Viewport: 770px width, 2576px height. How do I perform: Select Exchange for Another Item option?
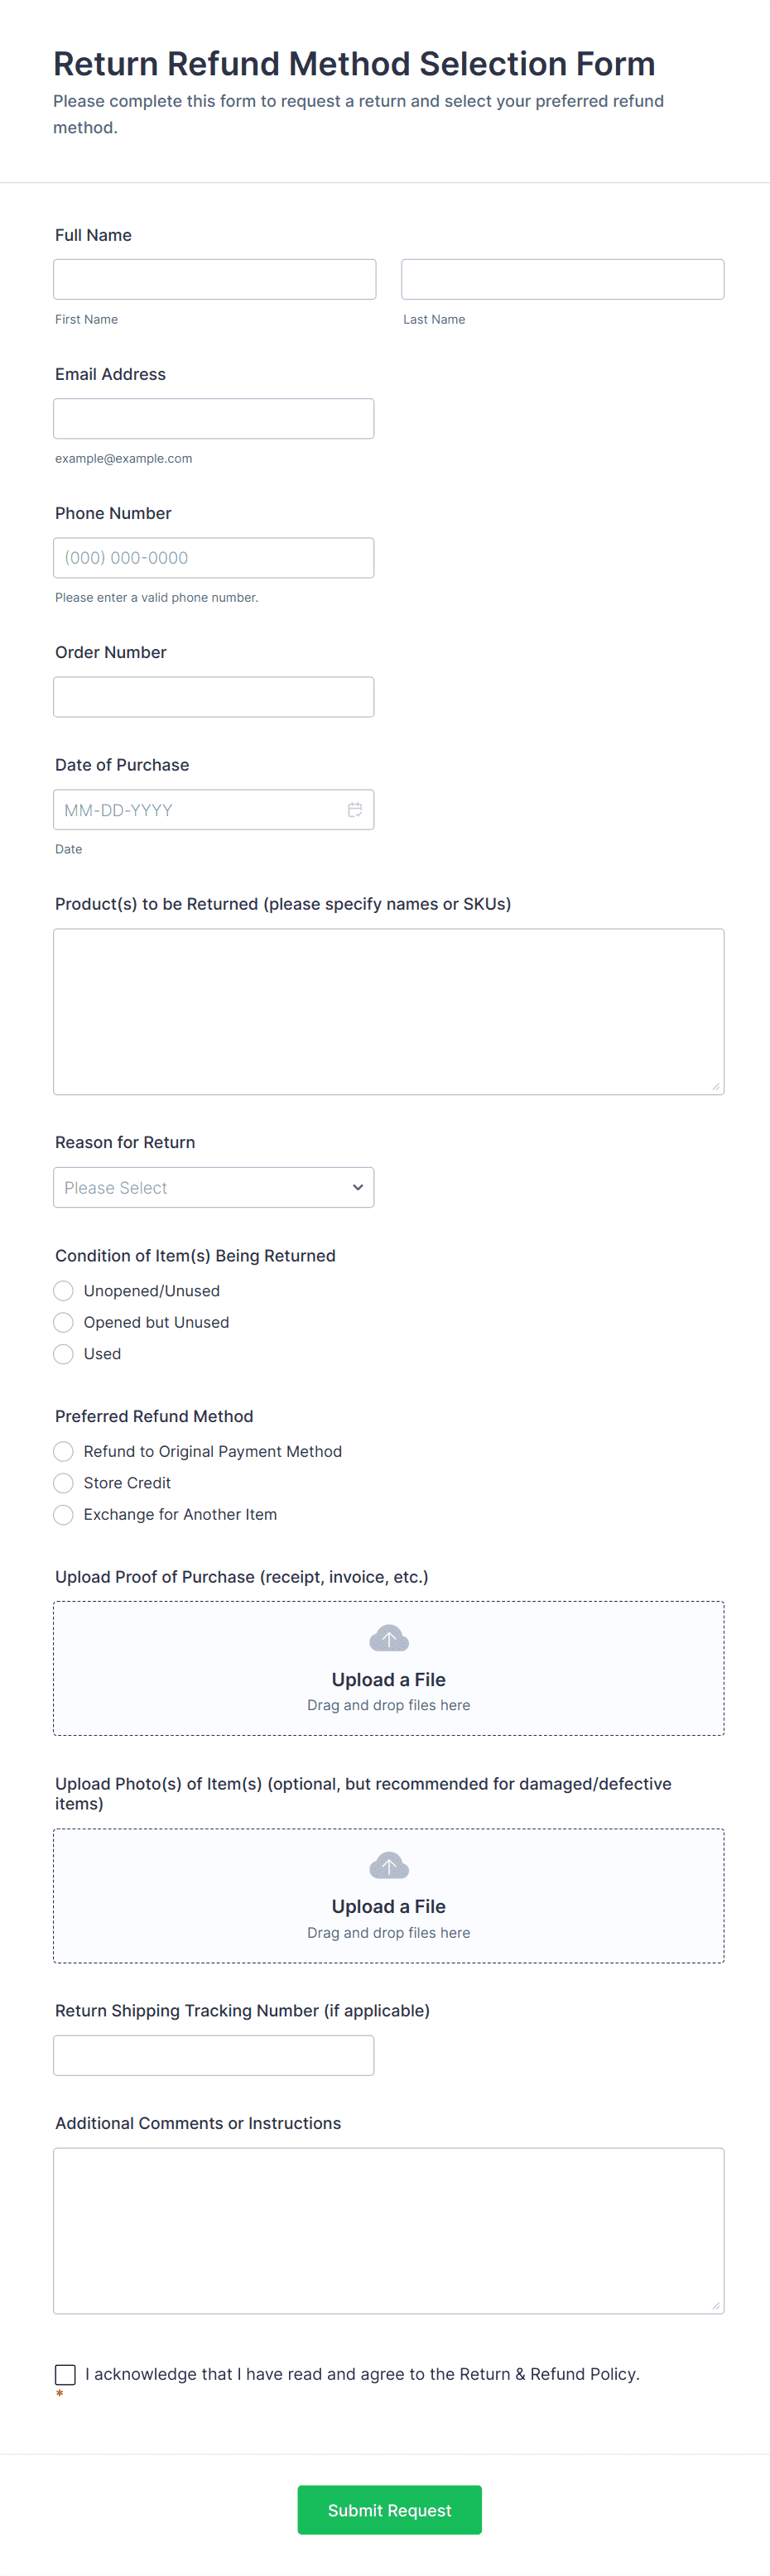64,1514
